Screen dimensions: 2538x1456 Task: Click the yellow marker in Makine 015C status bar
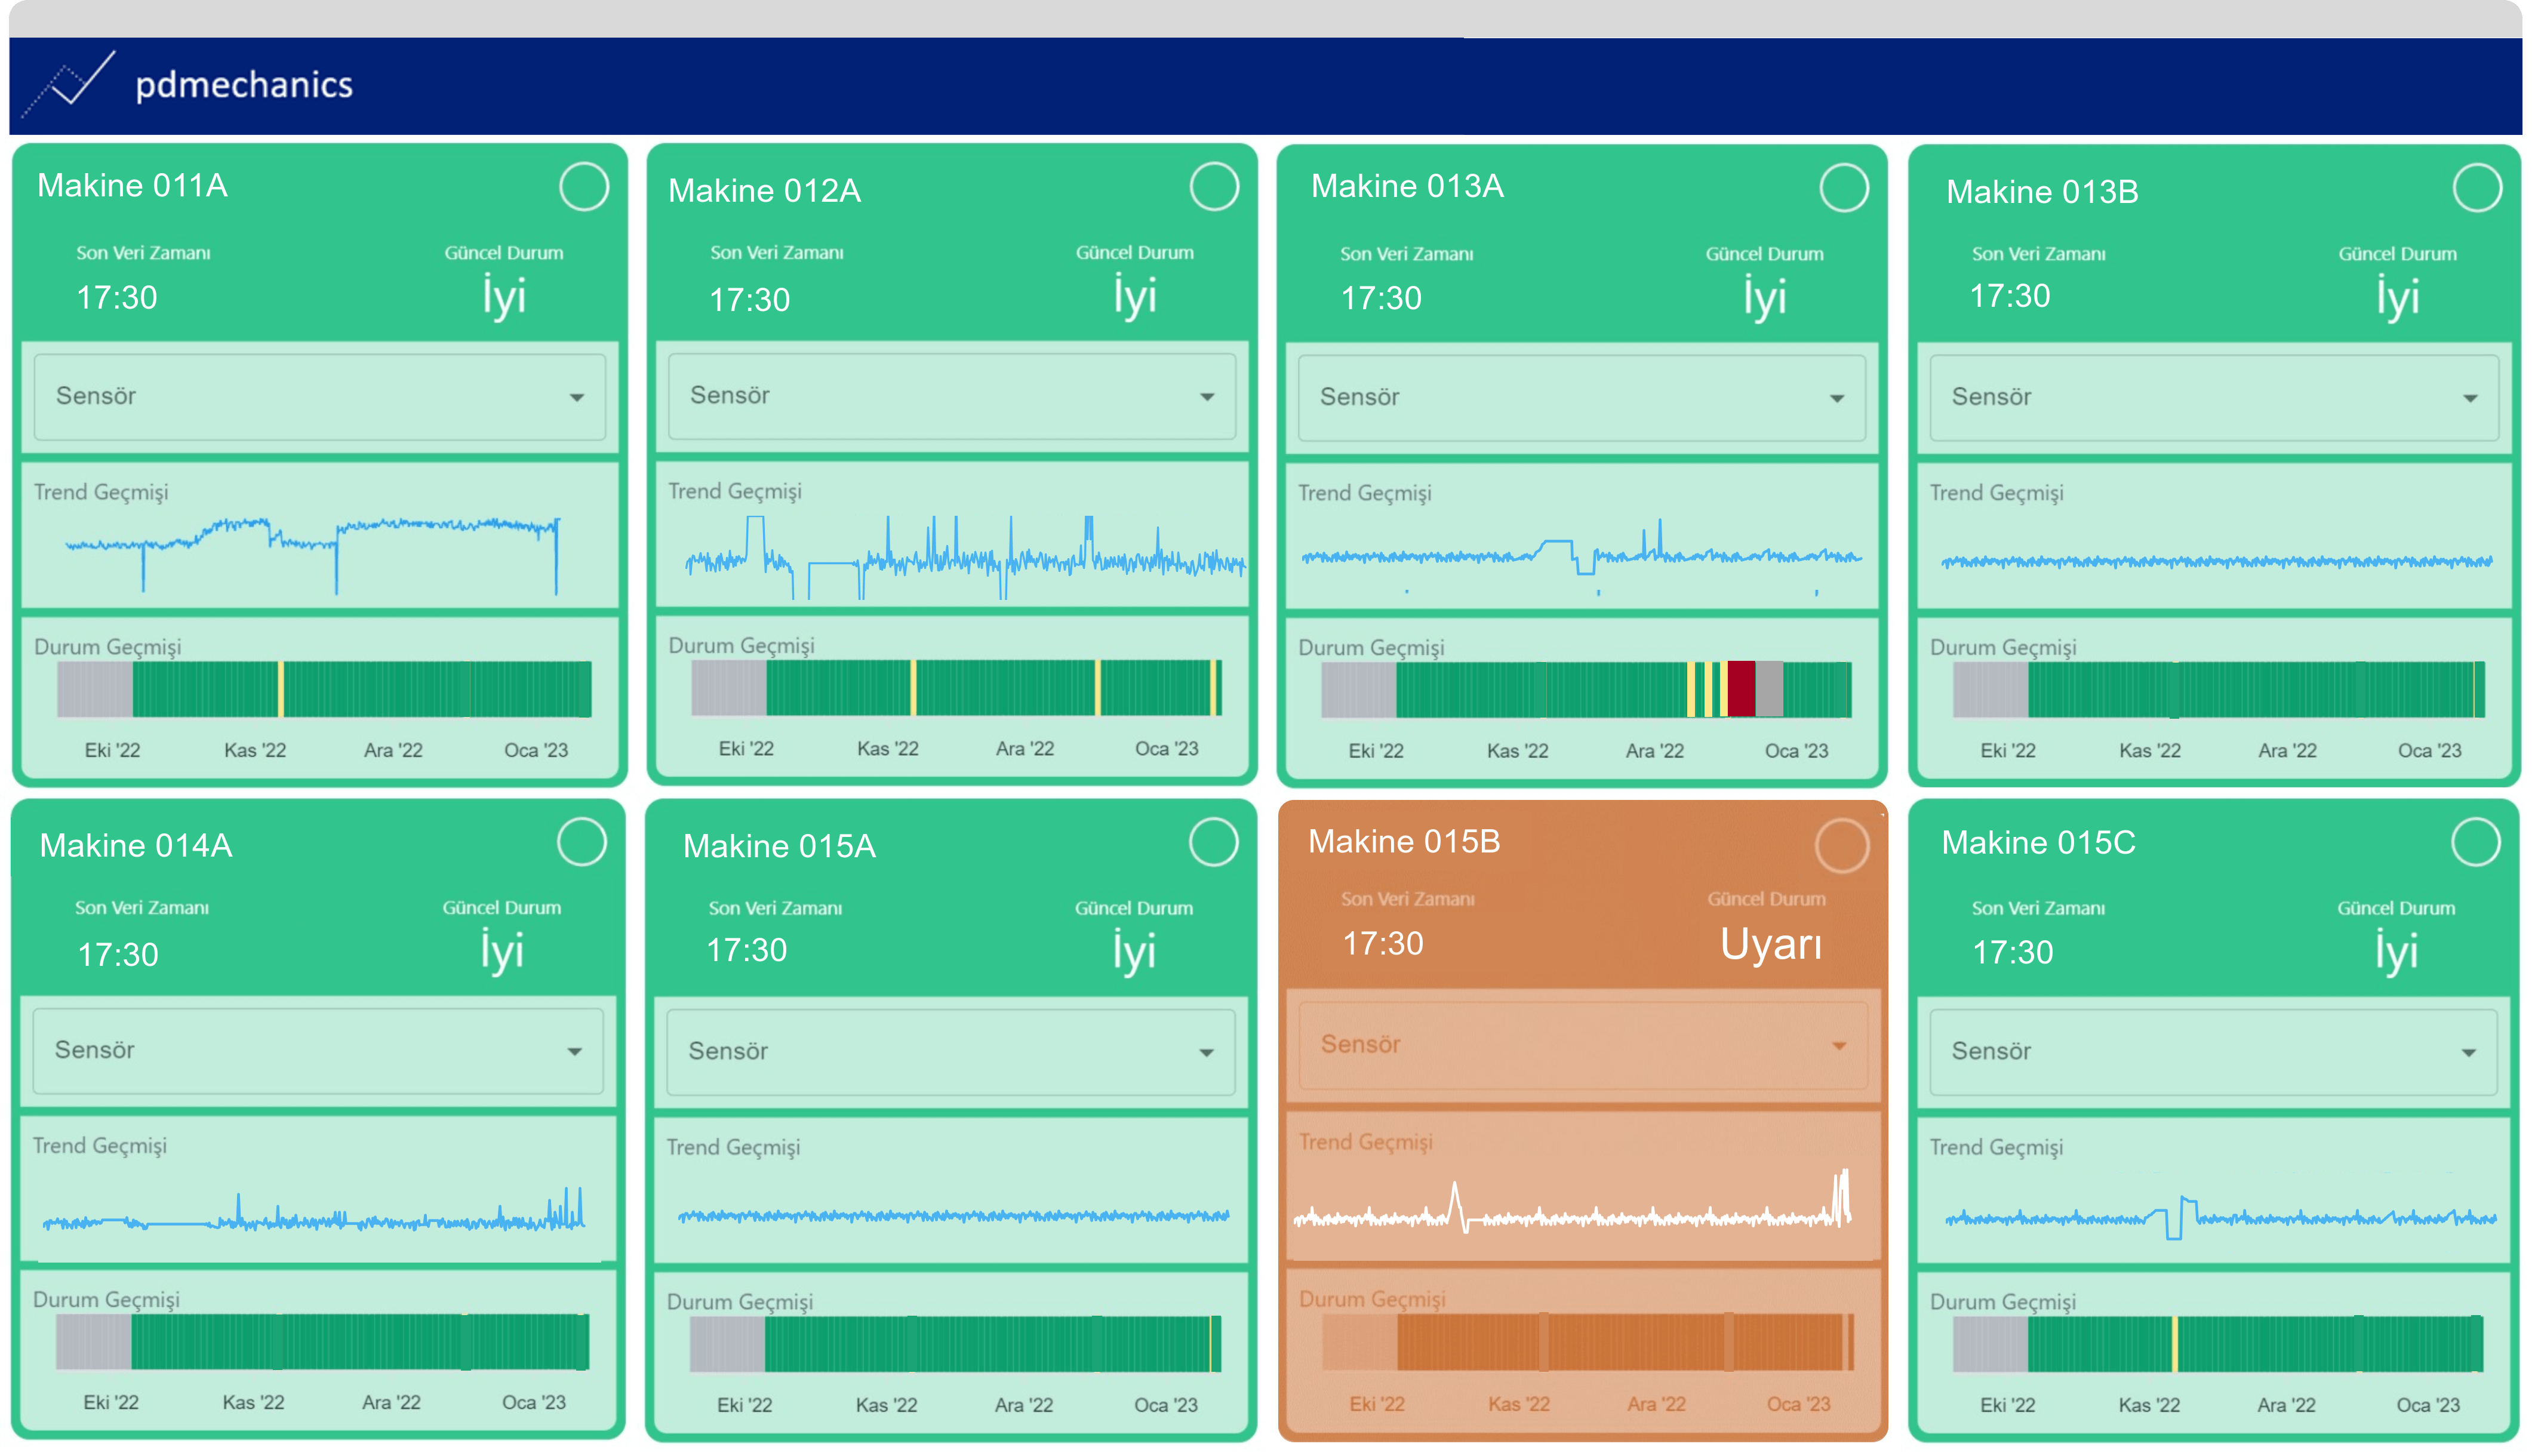2175,1344
